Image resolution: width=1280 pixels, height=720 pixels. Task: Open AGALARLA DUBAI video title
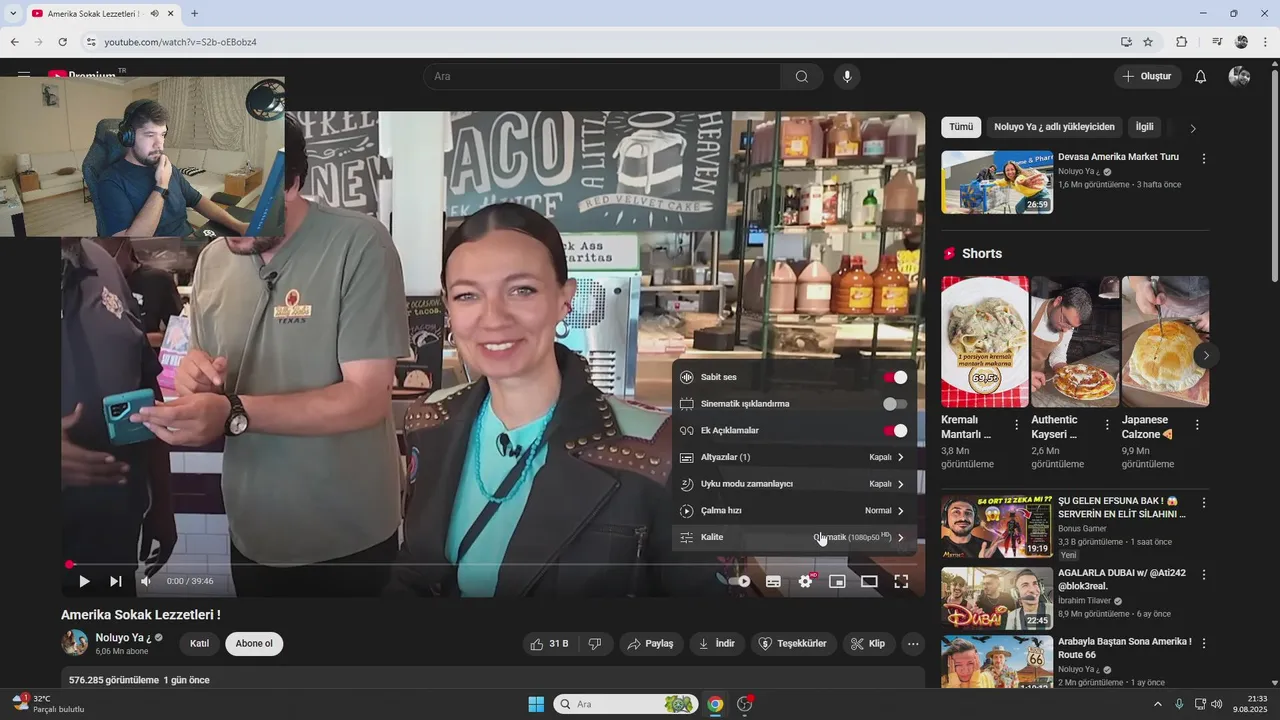(1122, 580)
